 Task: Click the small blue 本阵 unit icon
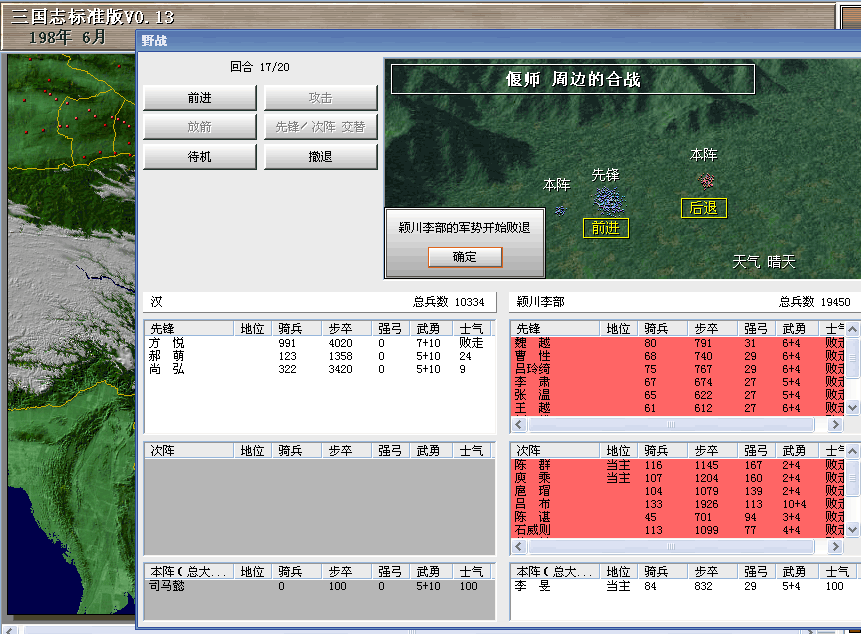click(560, 210)
